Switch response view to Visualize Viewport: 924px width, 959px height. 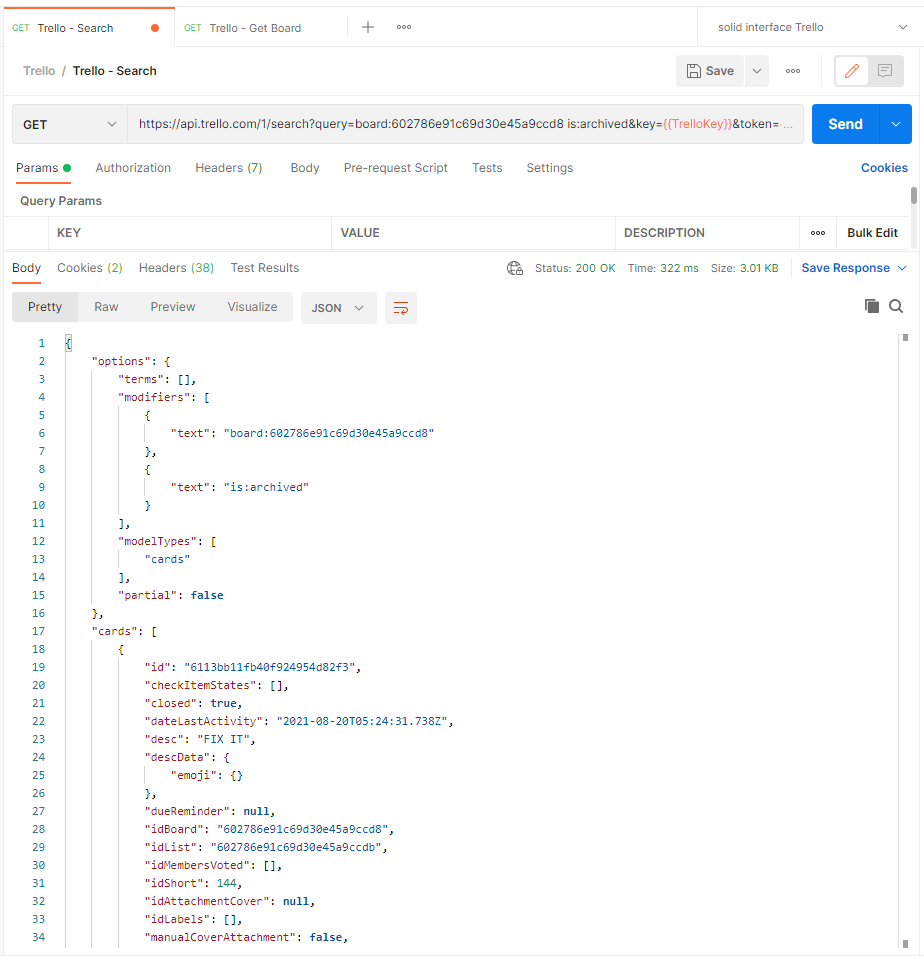[252, 307]
